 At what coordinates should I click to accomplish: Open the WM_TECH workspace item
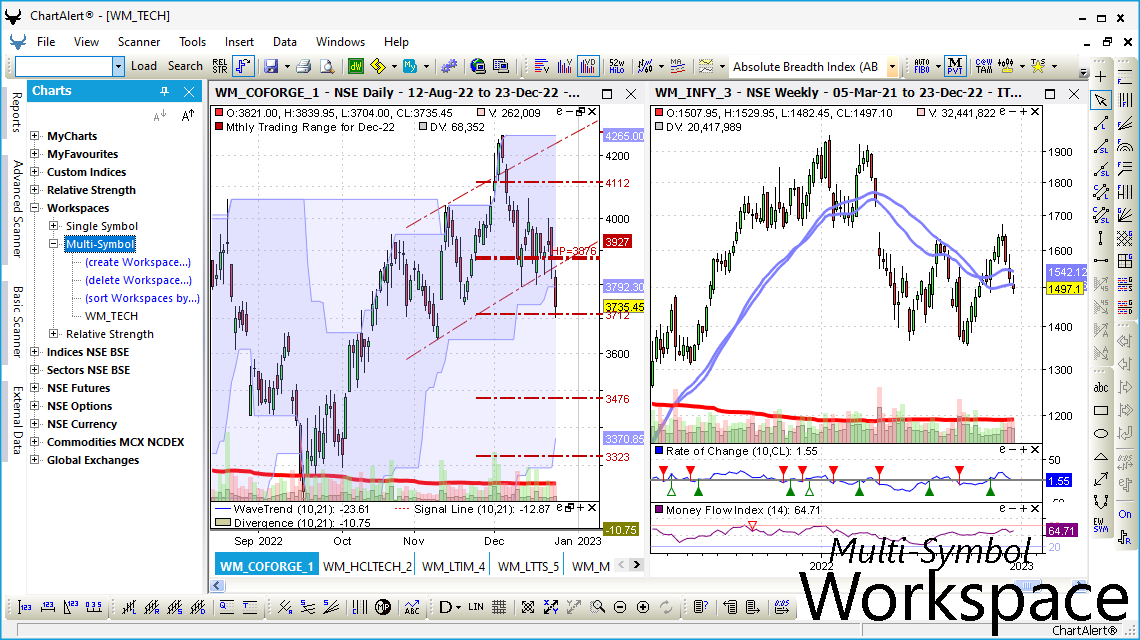pos(111,316)
